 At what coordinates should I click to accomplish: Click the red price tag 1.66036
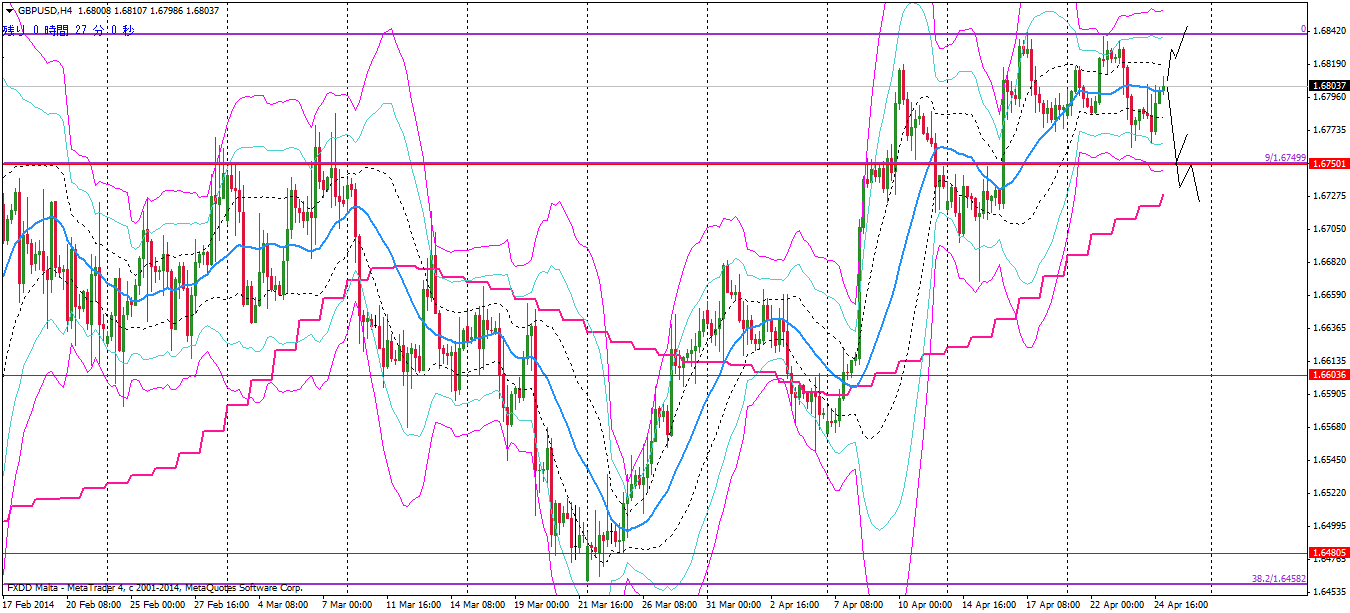click(x=1329, y=374)
